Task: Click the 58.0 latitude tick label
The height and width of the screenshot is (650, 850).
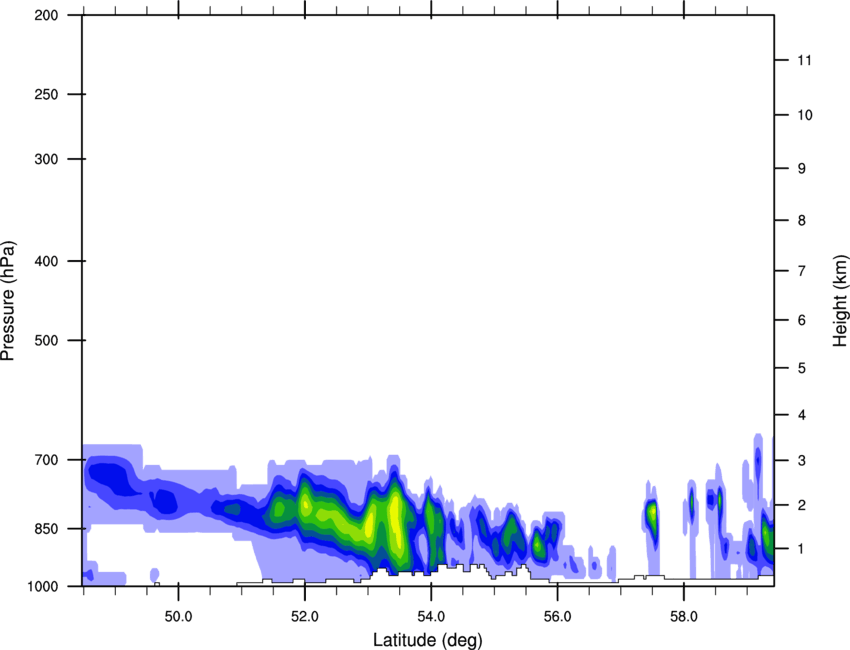Action: pyautogui.click(x=684, y=617)
